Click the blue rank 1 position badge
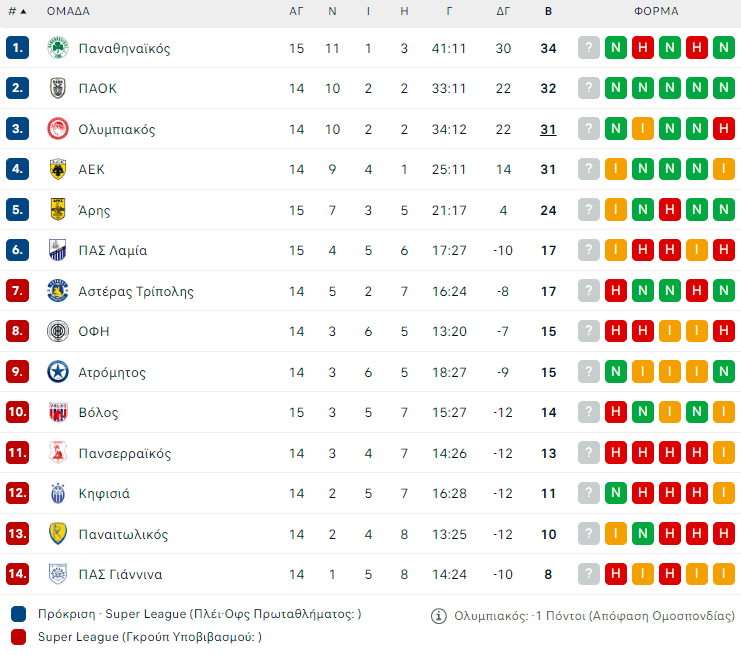The width and height of the screenshot is (741, 655). (17, 48)
